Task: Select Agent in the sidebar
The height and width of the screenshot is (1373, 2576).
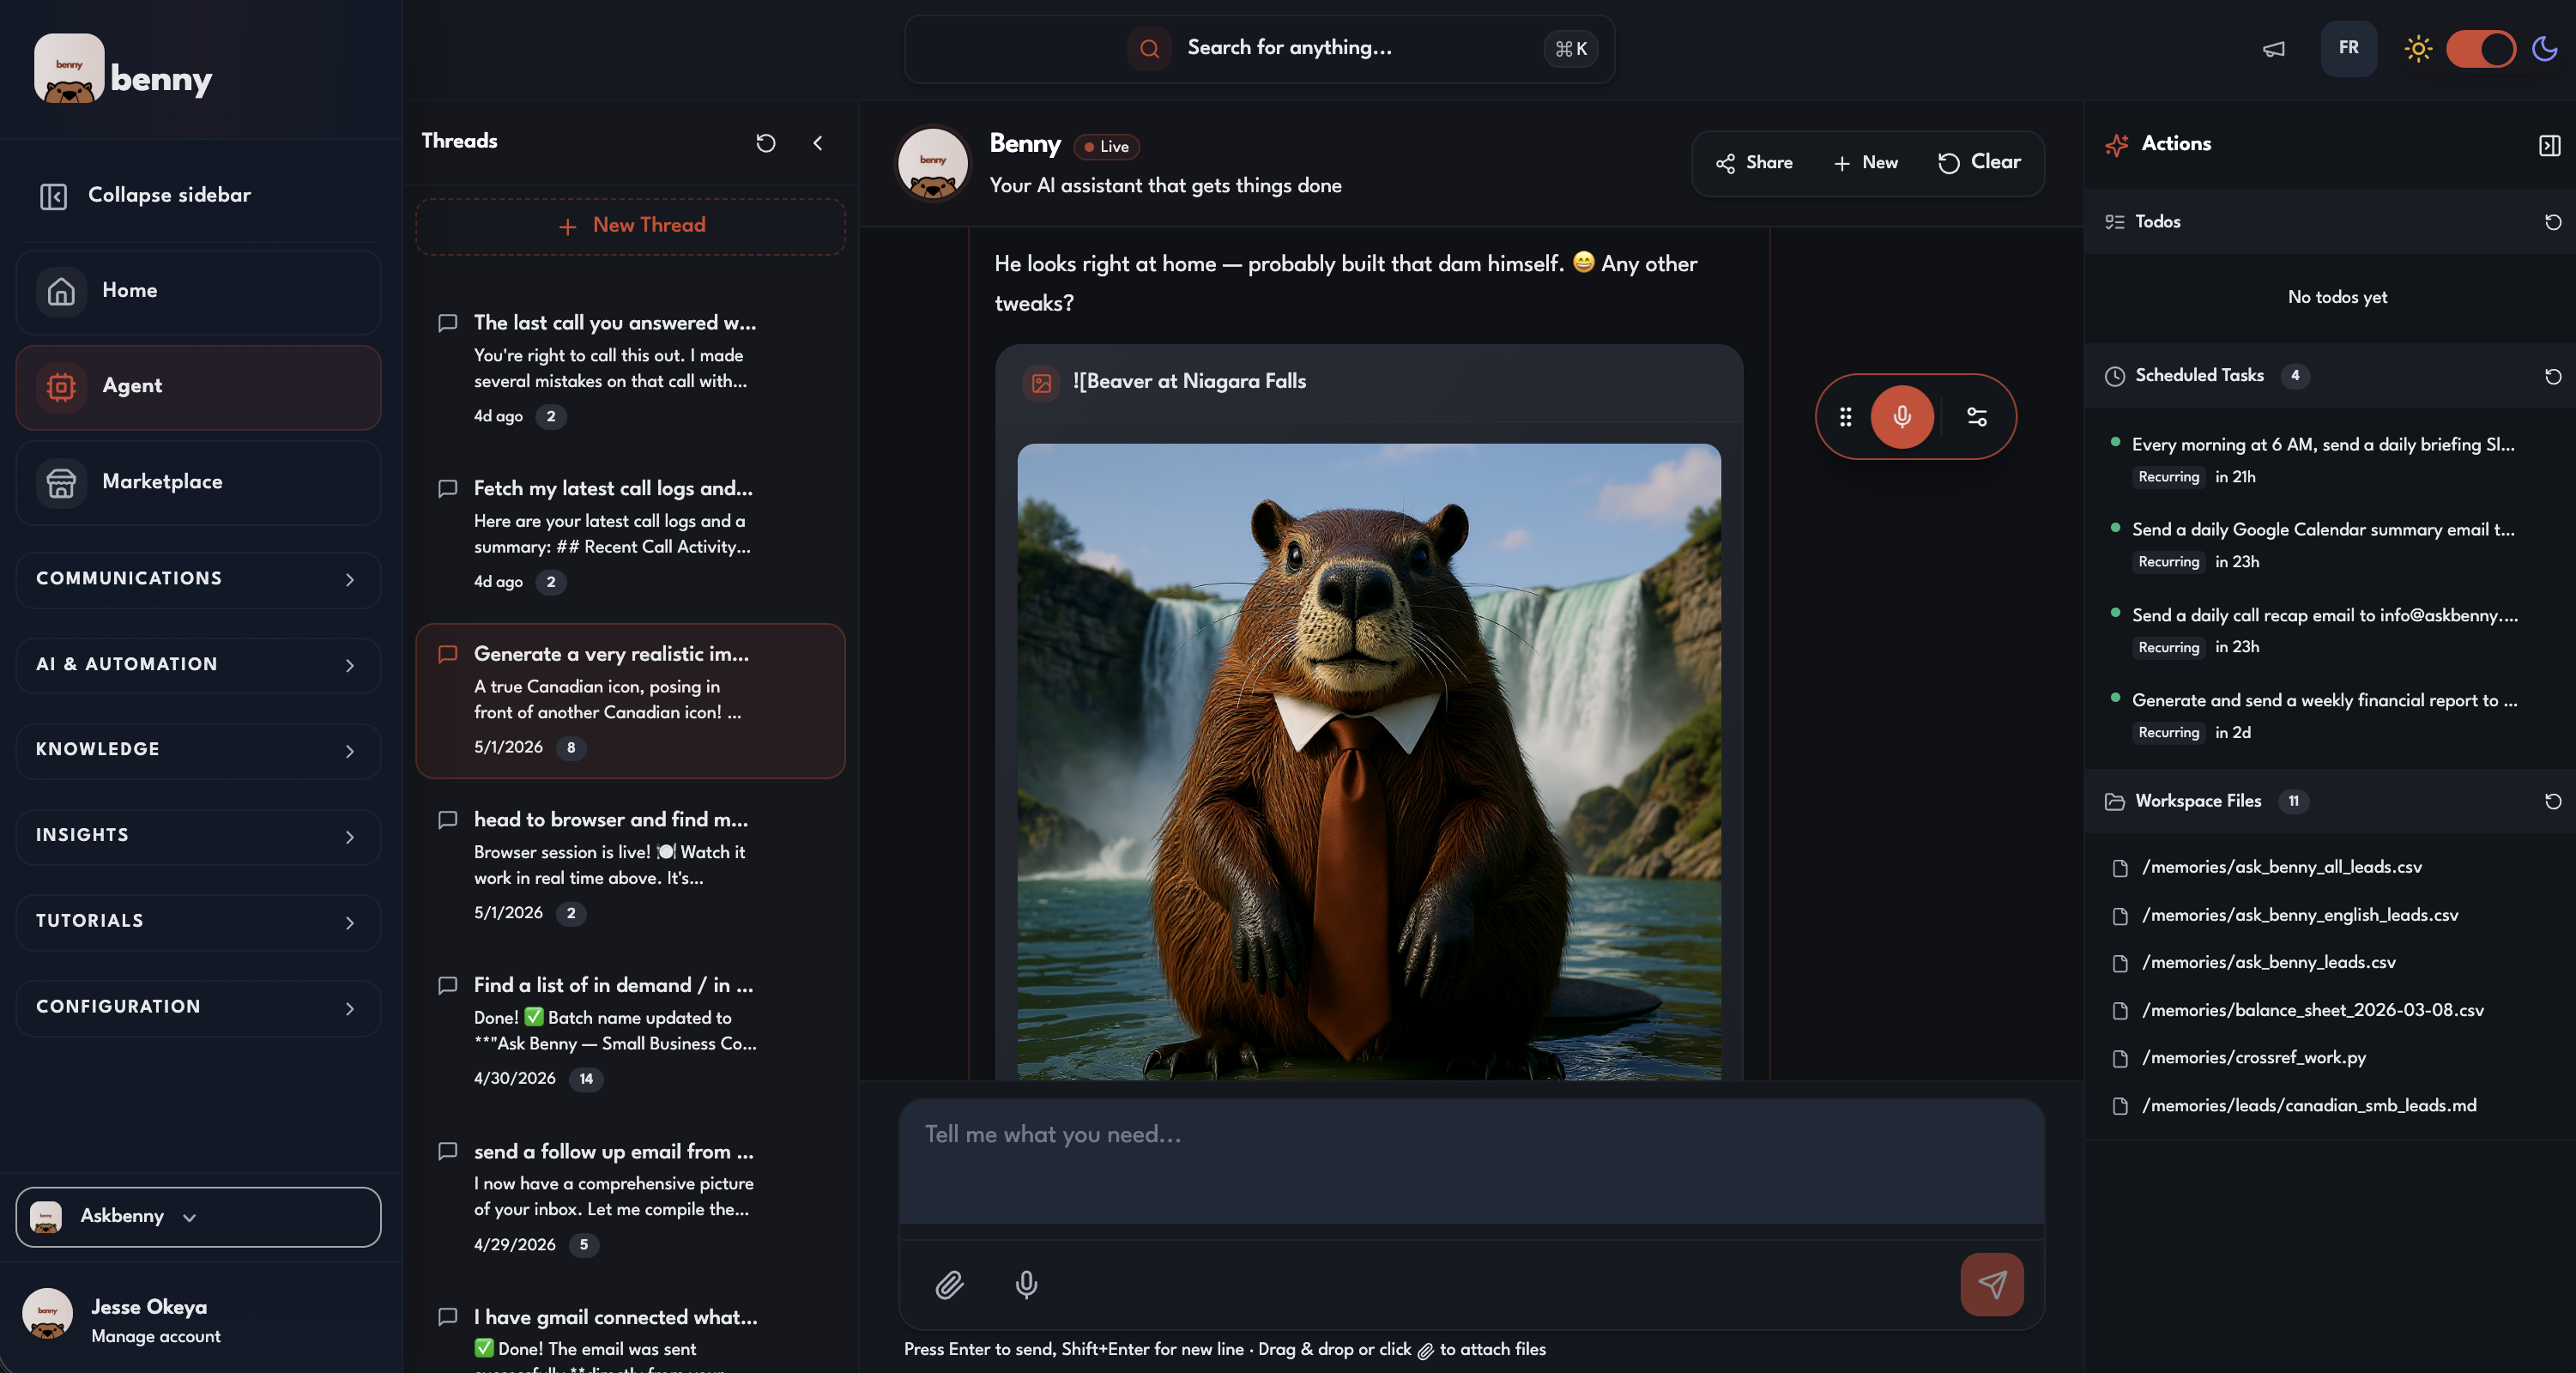Action: (x=198, y=387)
